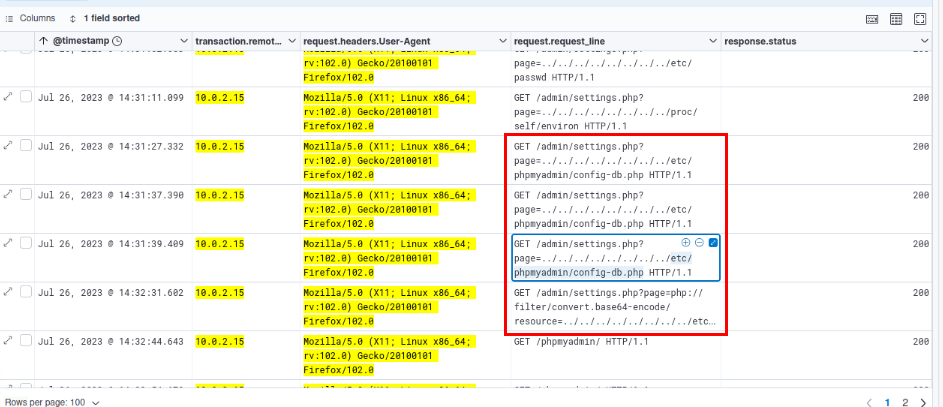Select checkbox for row 14:31:27.332

(x=26, y=145)
